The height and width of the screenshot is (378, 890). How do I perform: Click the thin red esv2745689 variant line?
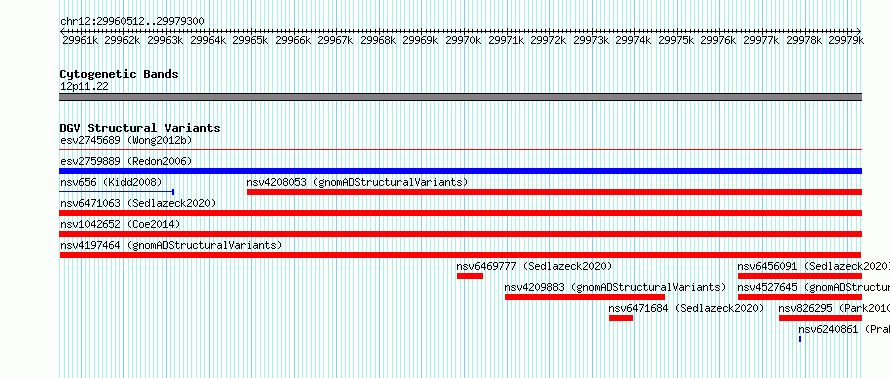[460, 150]
